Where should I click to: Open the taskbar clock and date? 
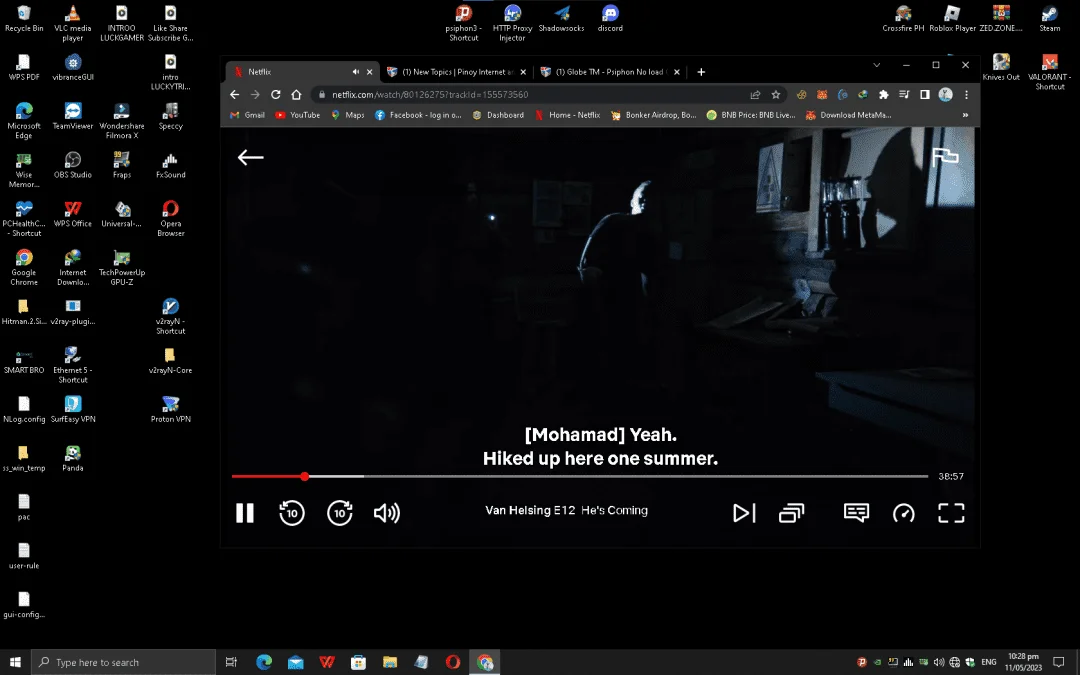click(1023, 662)
